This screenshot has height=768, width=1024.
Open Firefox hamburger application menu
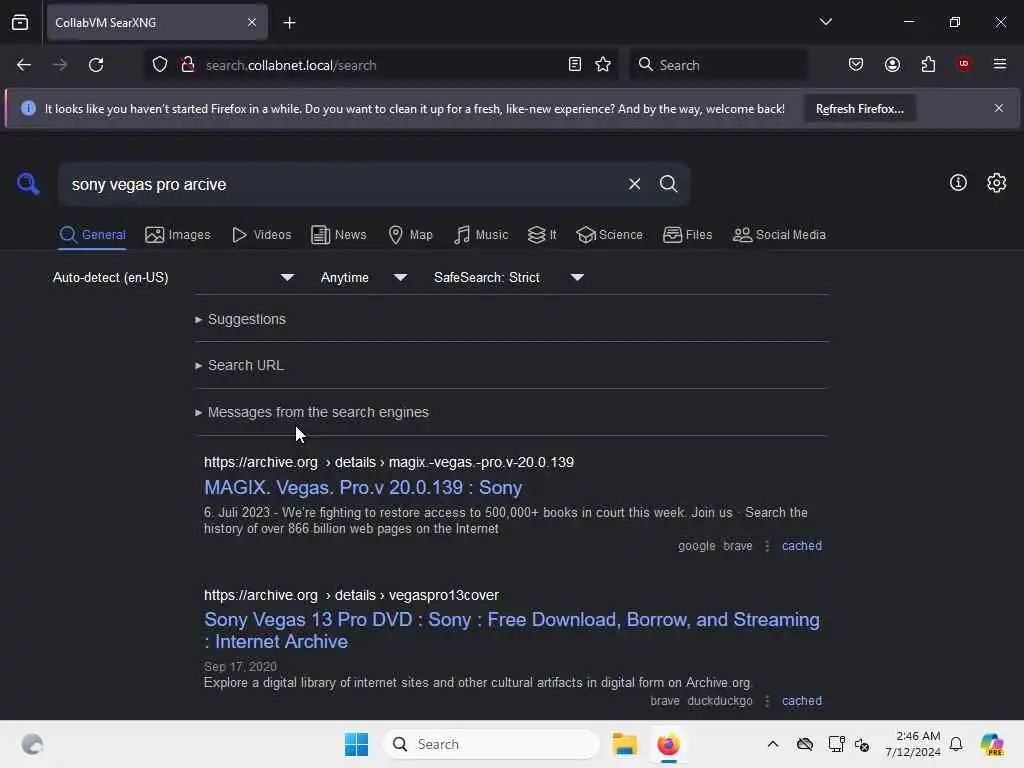click(1000, 65)
